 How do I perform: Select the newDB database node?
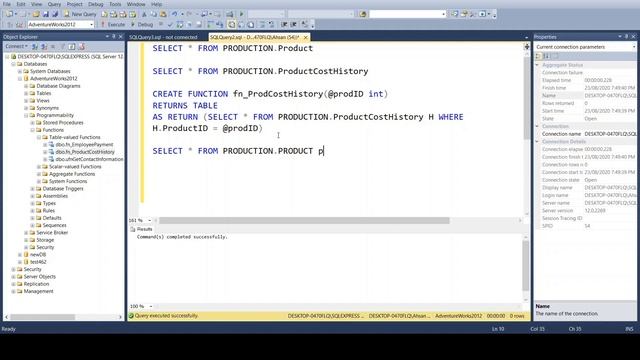coord(38,255)
